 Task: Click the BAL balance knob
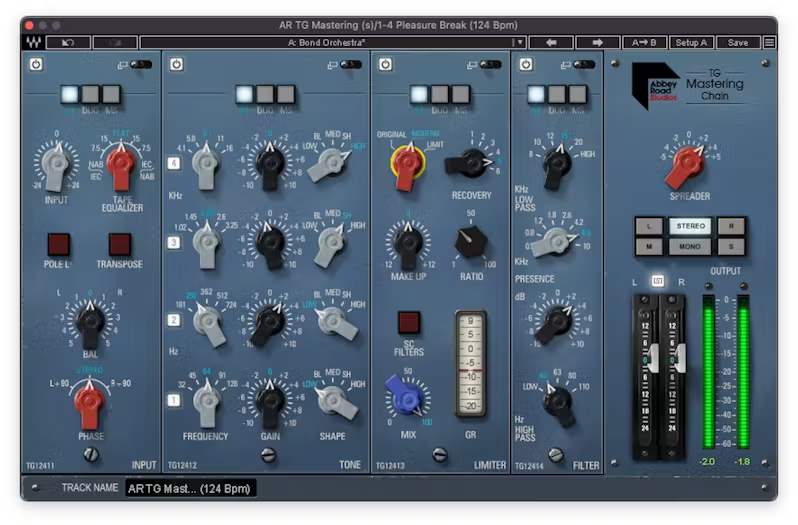pyautogui.click(x=91, y=323)
